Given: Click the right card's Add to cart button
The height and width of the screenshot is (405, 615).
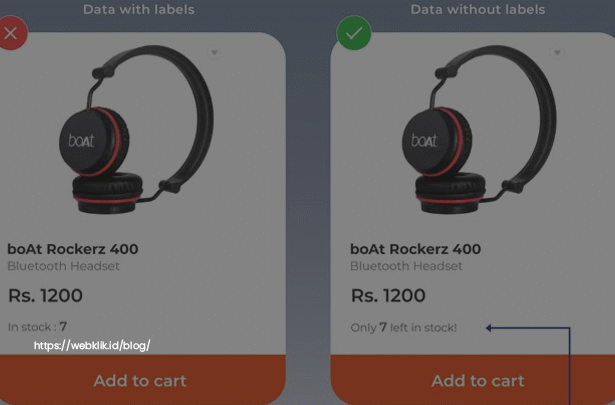Looking at the screenshot, I should (473, 380).
